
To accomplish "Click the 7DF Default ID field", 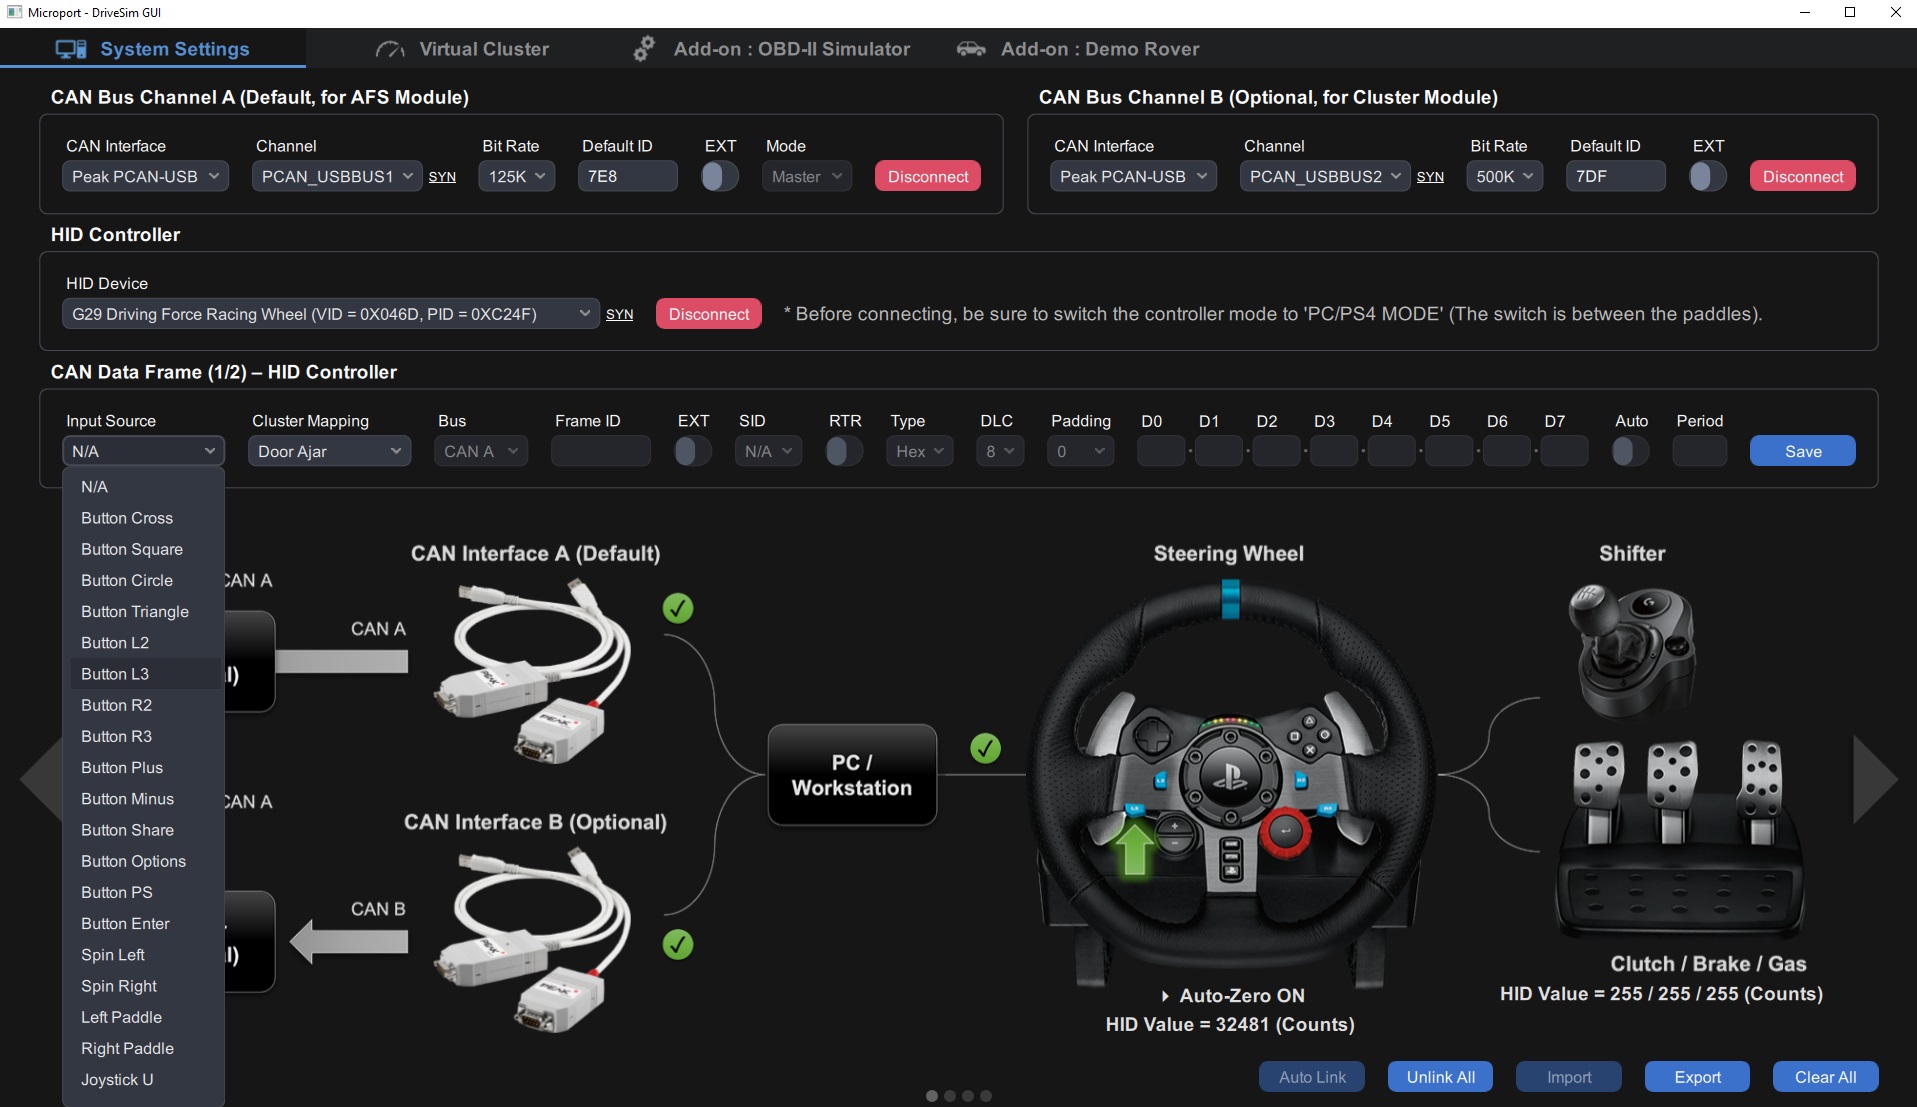I will [x=1615, y=176].
